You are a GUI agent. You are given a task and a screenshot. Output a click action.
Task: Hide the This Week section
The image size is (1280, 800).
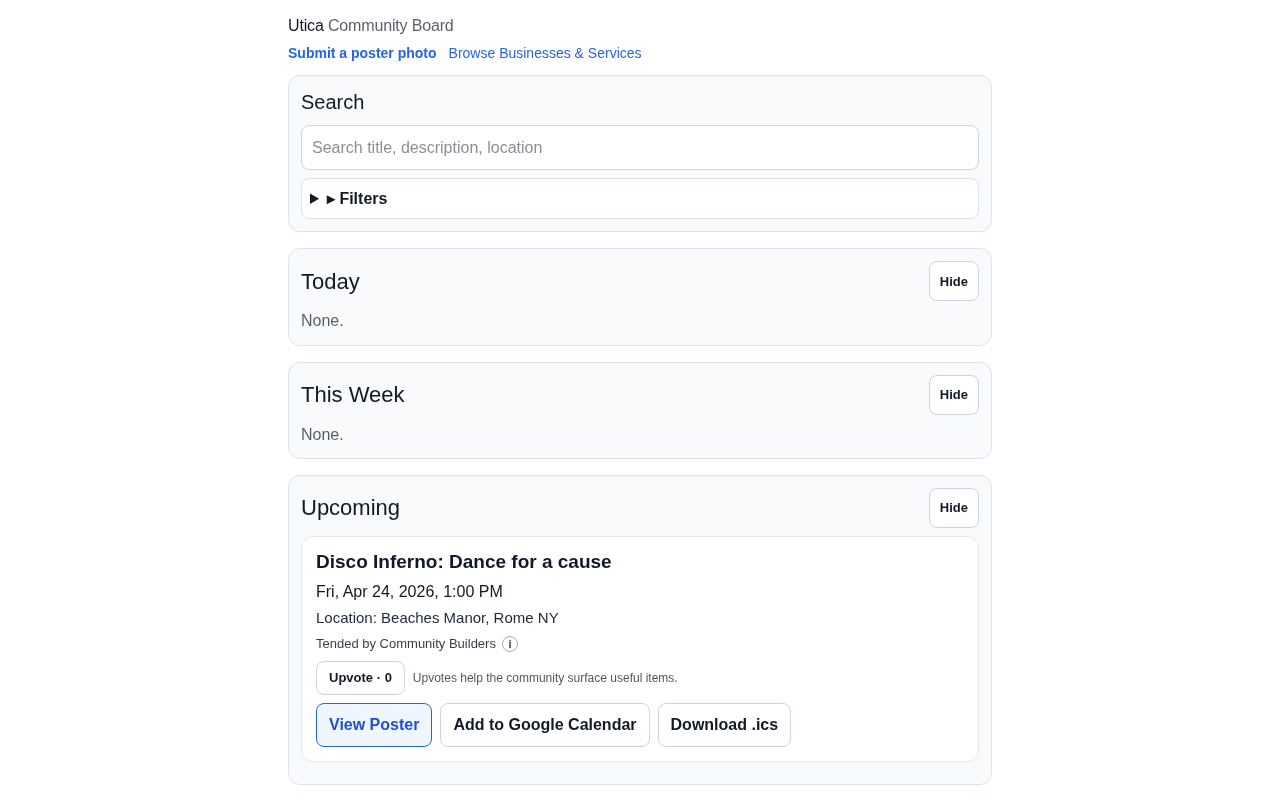pos(953,395)
